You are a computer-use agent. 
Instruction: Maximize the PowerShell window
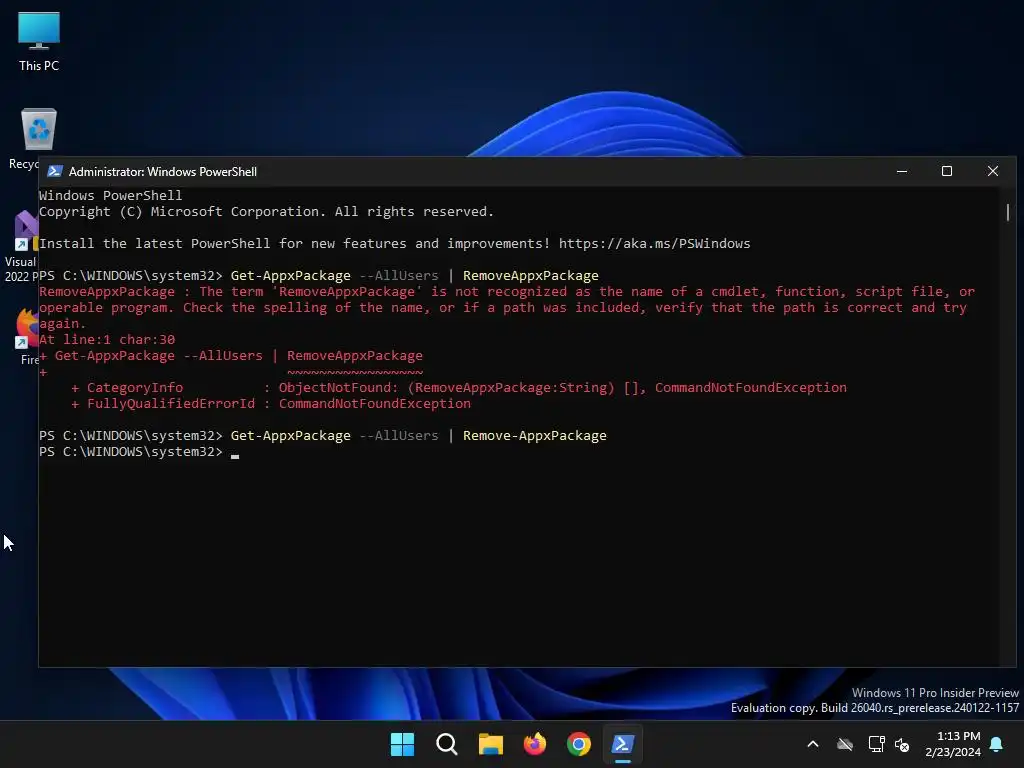tap(947, 172)
